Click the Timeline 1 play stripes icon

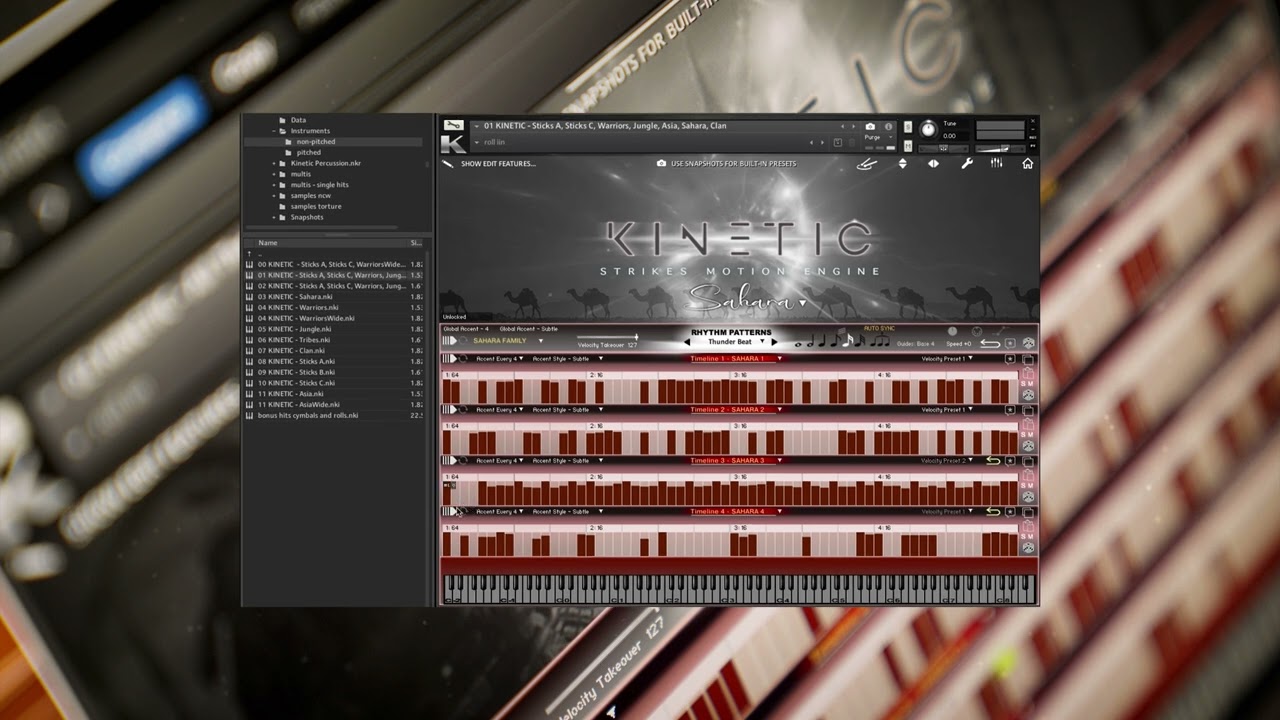pyautogui.click(x=450, y=358)
